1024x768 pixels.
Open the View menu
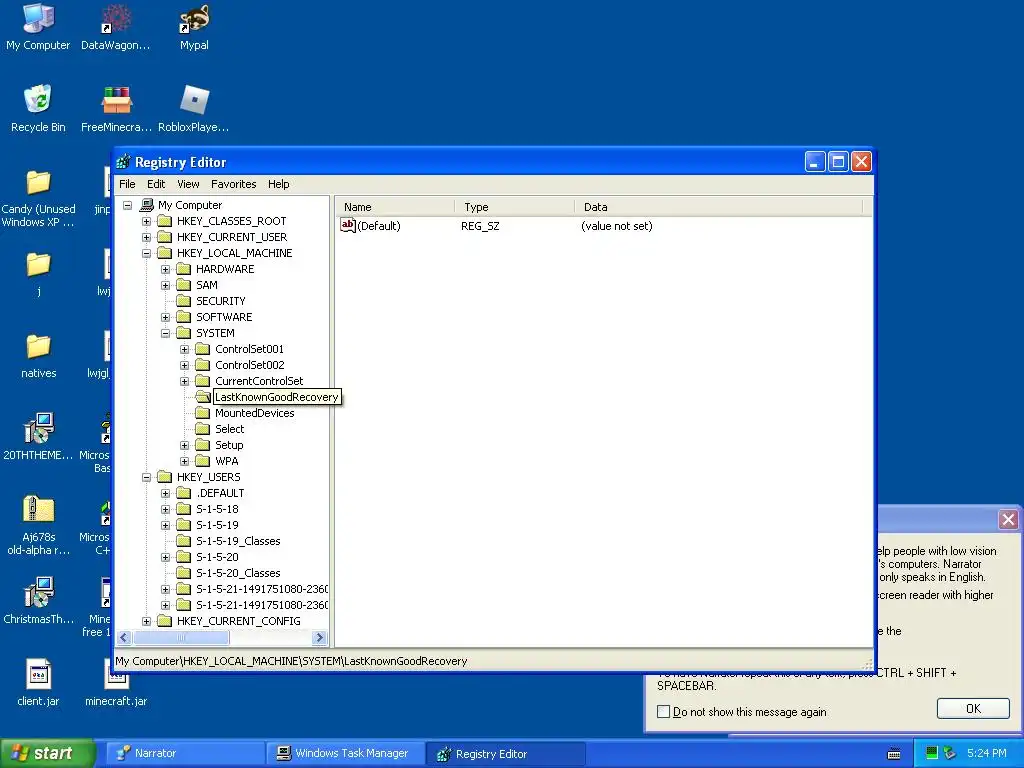[188, 184]
